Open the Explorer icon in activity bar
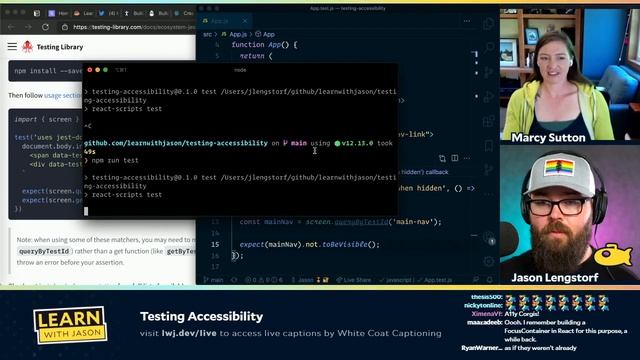The height and width of the screenshot is (360, 640). [489, 24]
